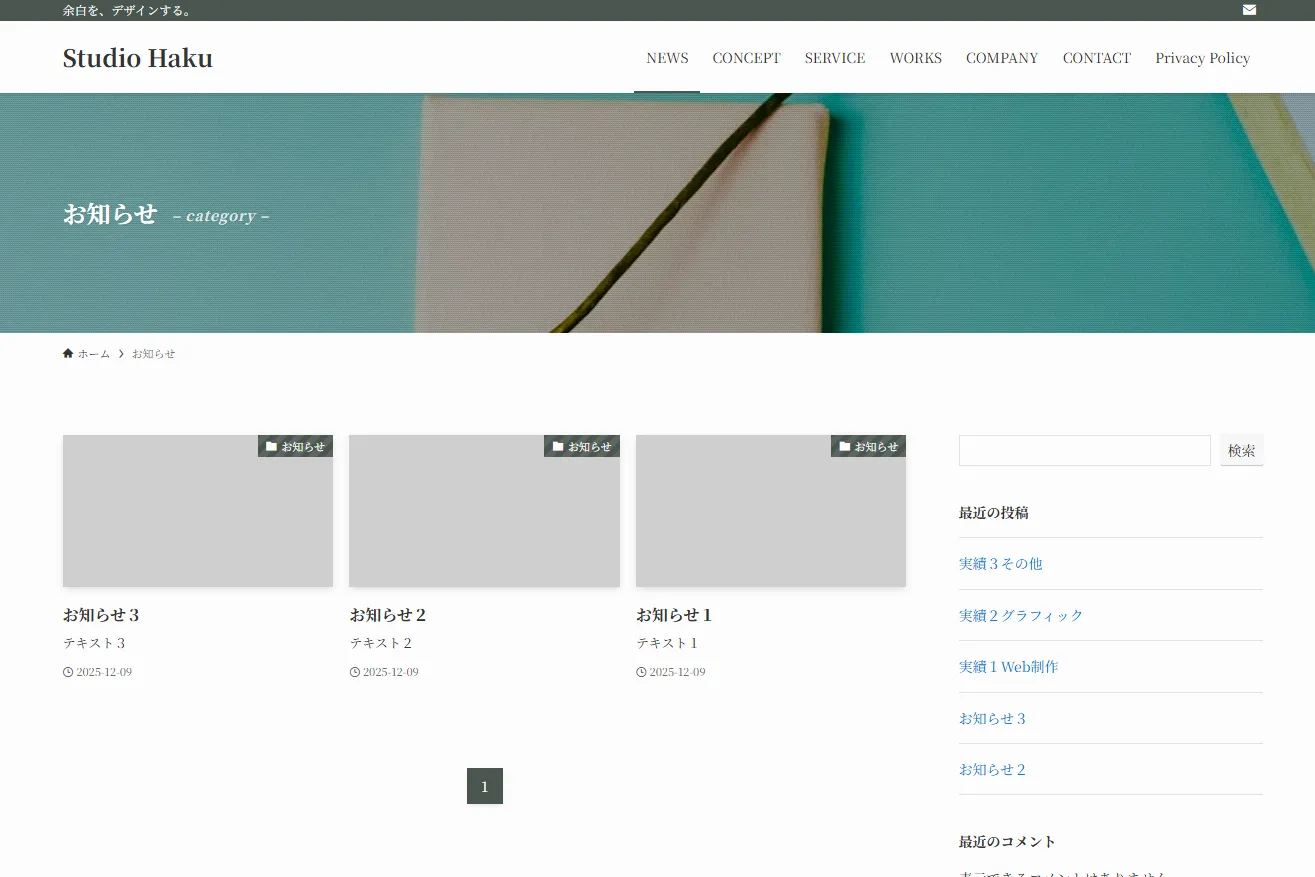Click the envelope icon in the top bar
Image resolution: width=1315 pixels, height=877 pixels.
(x=1248, y=10)
